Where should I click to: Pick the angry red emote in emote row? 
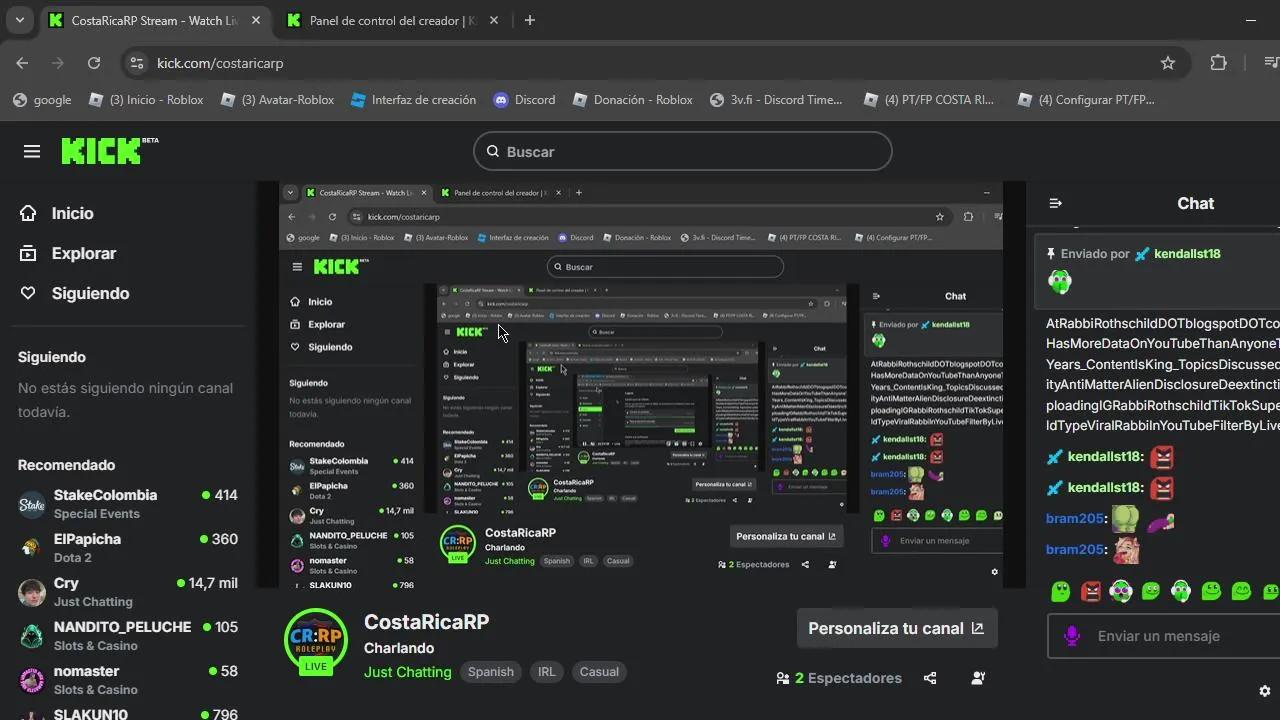pyautogui.click(x=1091, y=591)
